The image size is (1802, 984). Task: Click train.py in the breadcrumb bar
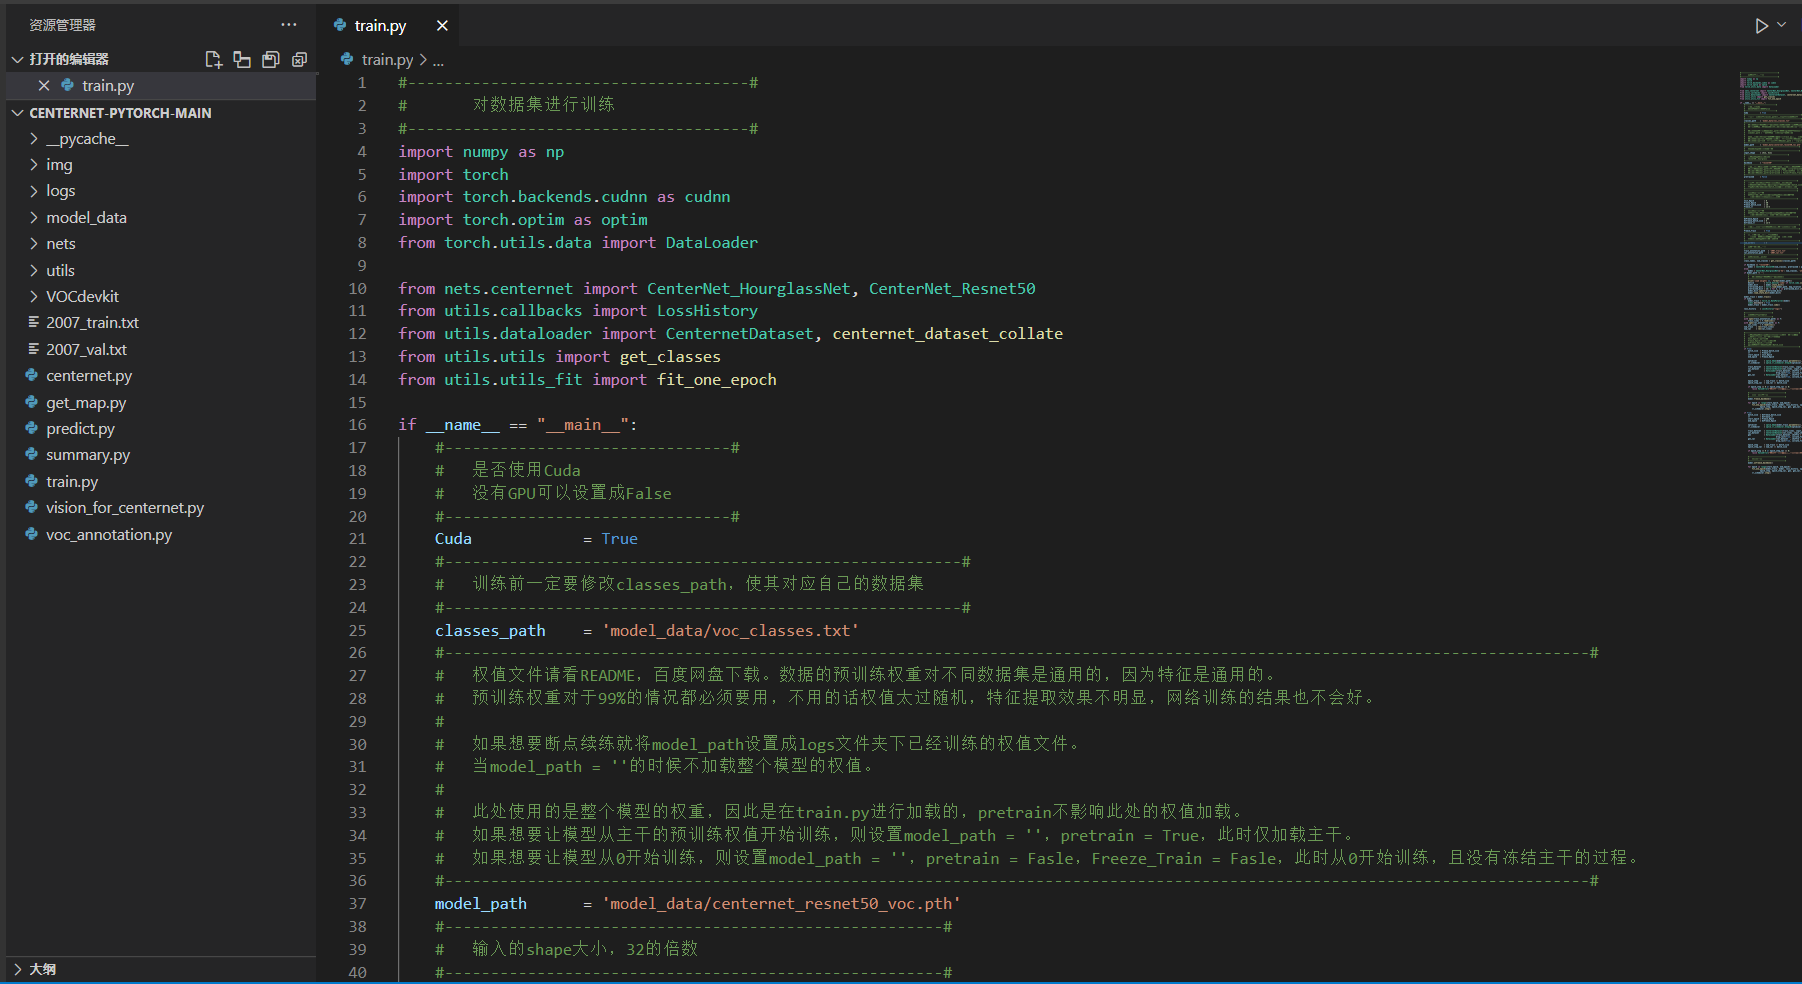[x=390, y=59]
